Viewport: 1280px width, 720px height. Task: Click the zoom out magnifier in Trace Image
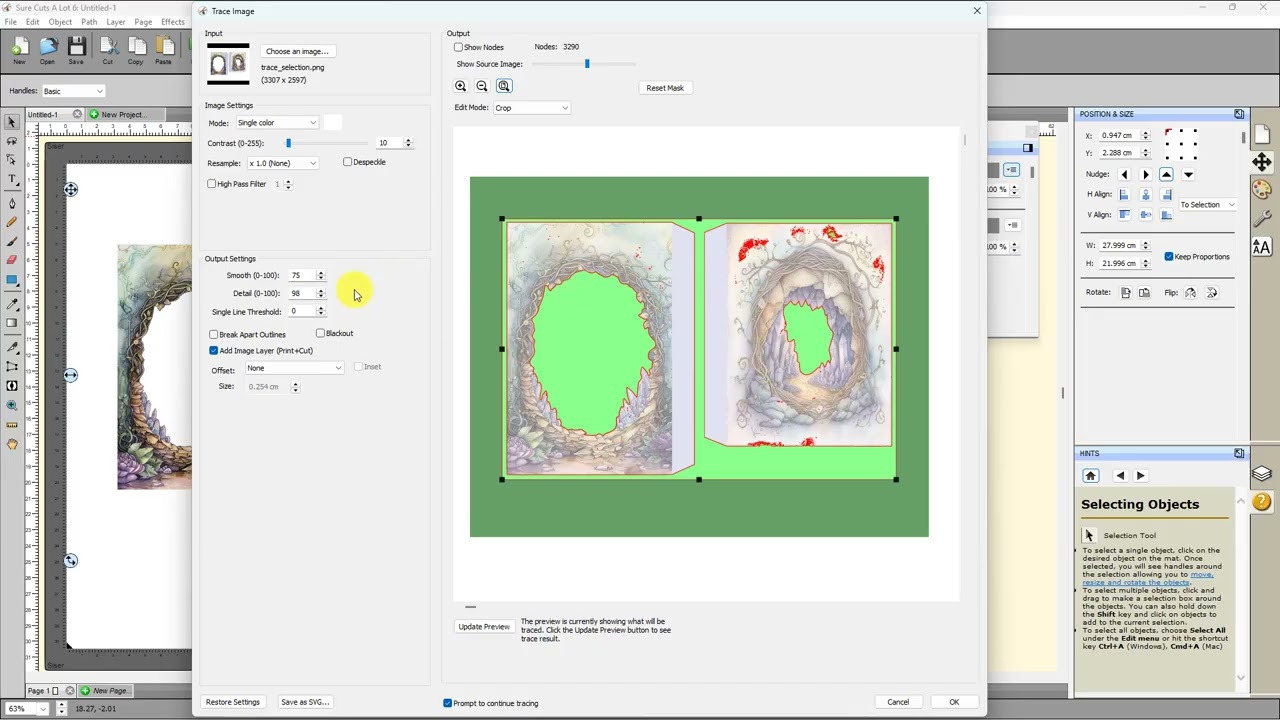coord(482,86)
